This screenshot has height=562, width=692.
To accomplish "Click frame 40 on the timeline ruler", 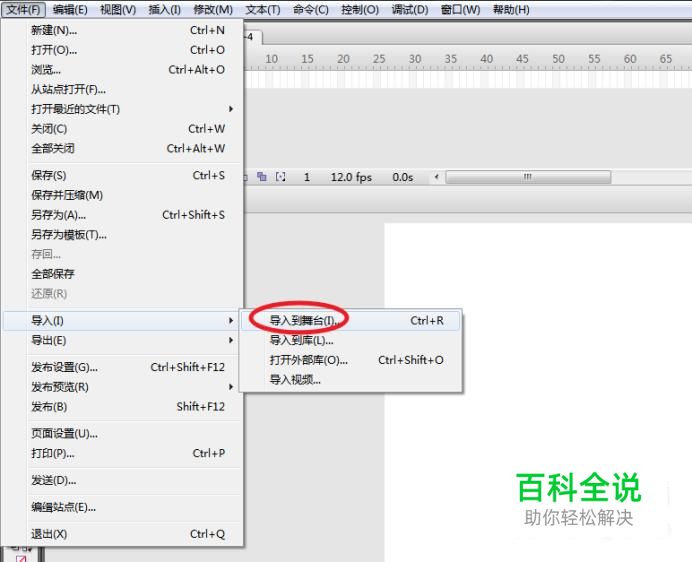I will [486, 59].
